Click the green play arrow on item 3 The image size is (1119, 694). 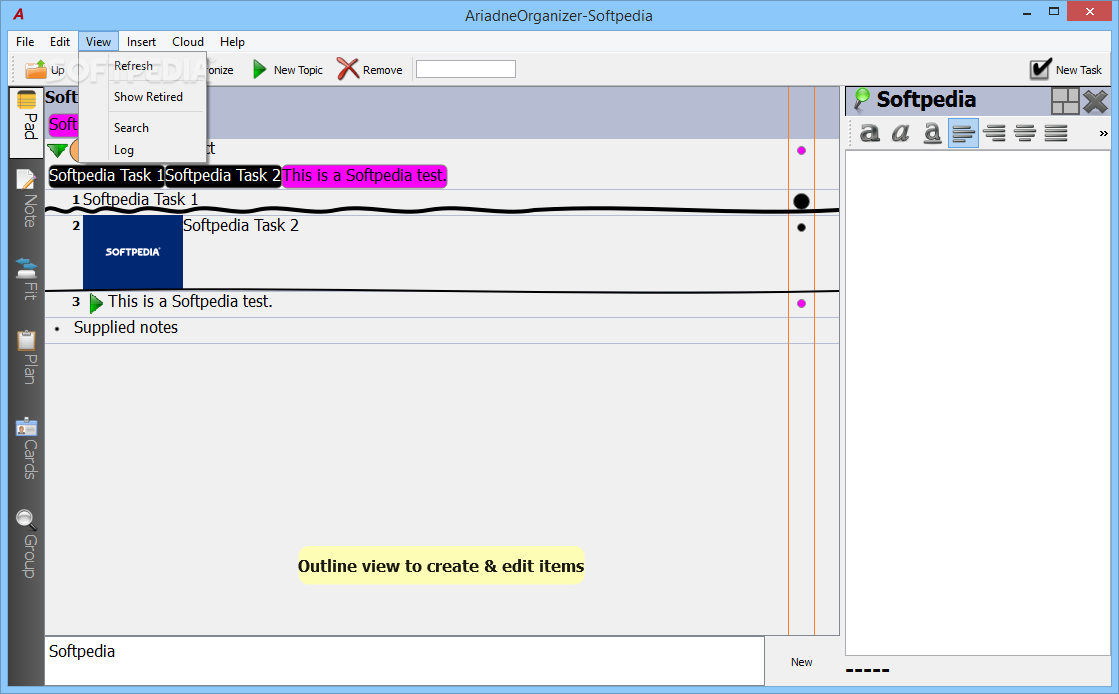pos(96,303)
